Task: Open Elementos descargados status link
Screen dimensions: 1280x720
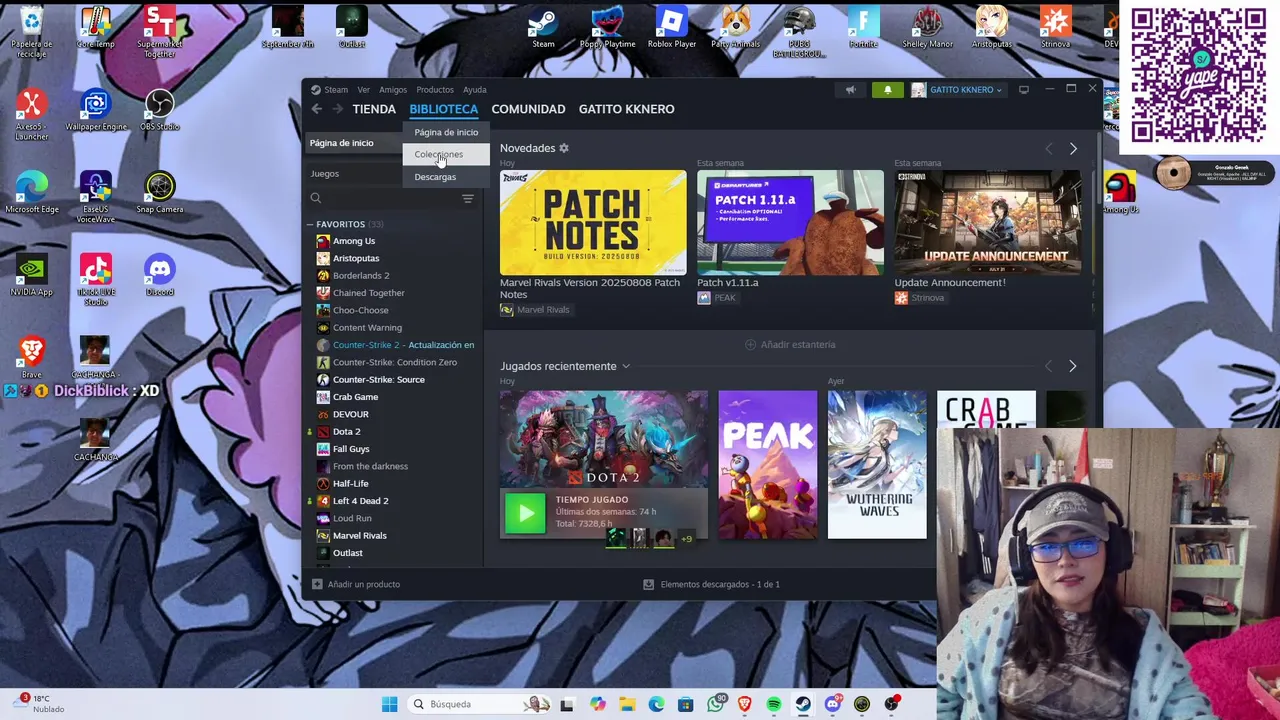Action: (x=711, y=584)
